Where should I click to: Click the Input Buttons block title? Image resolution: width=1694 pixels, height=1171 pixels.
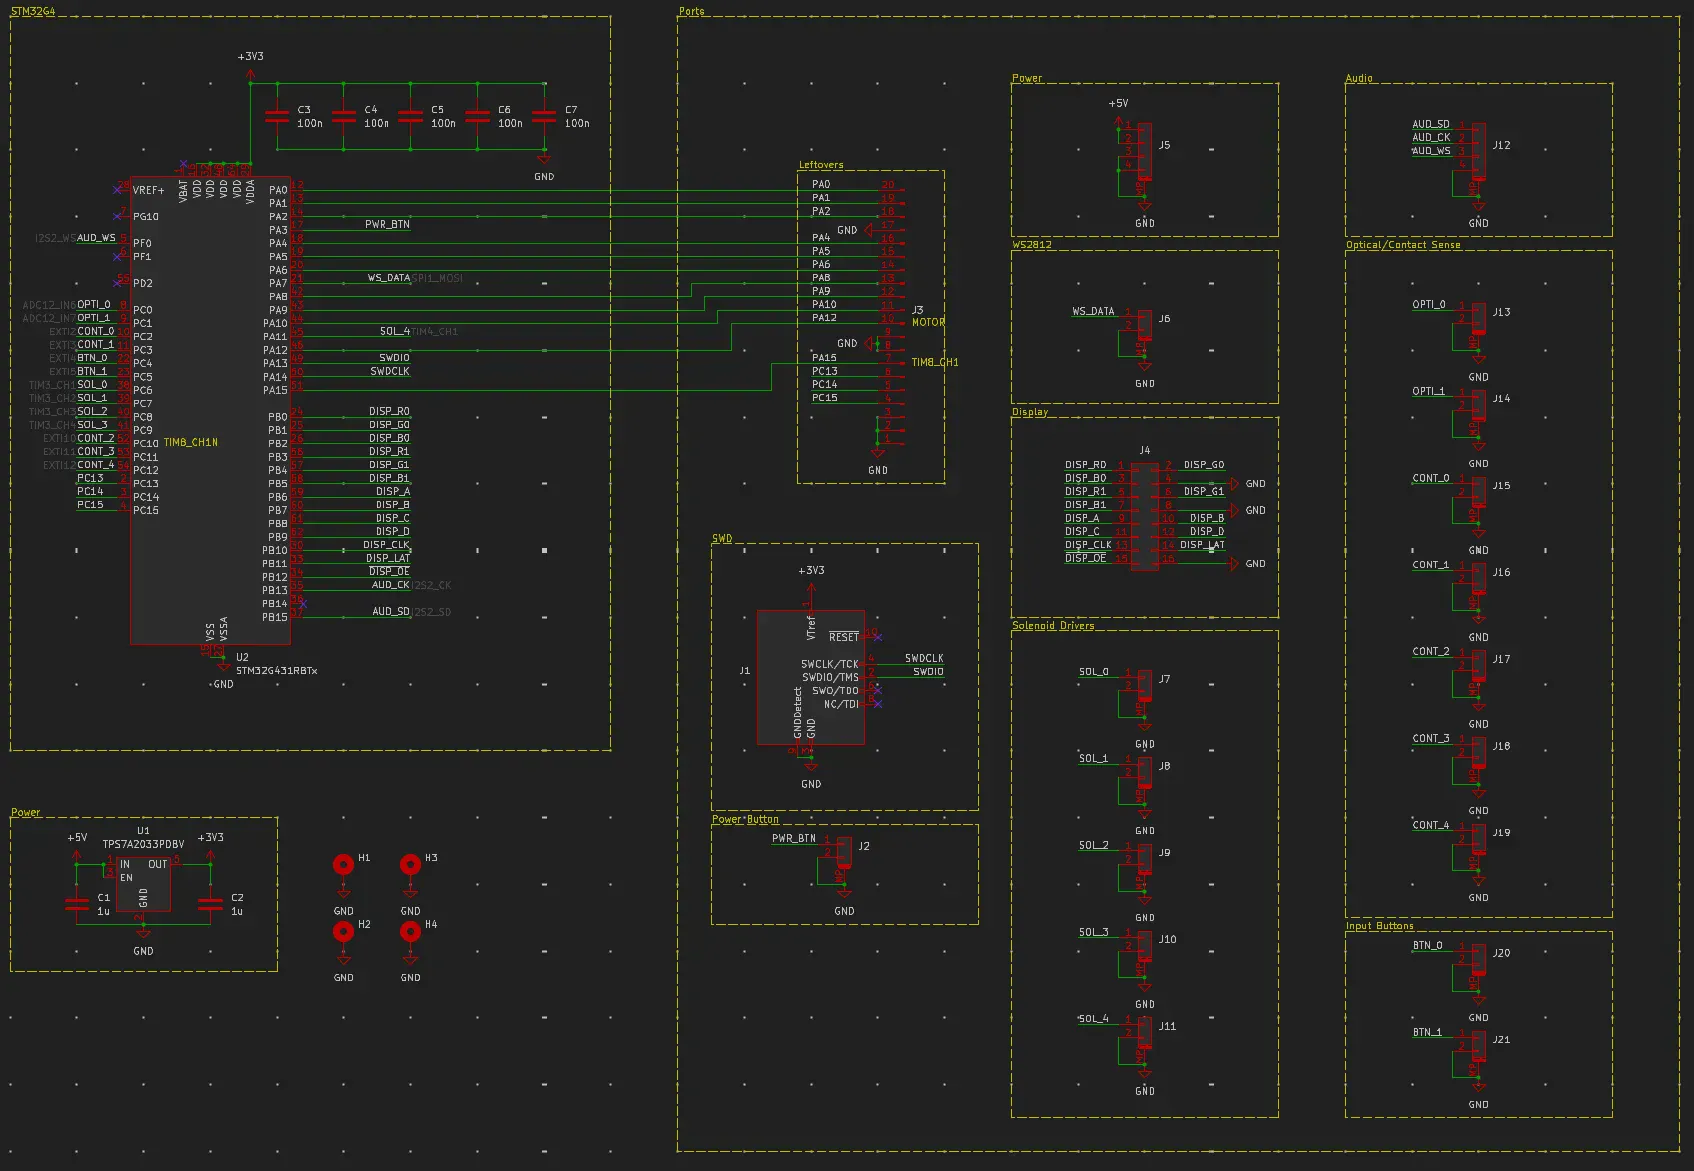(x=1380, y=926)
